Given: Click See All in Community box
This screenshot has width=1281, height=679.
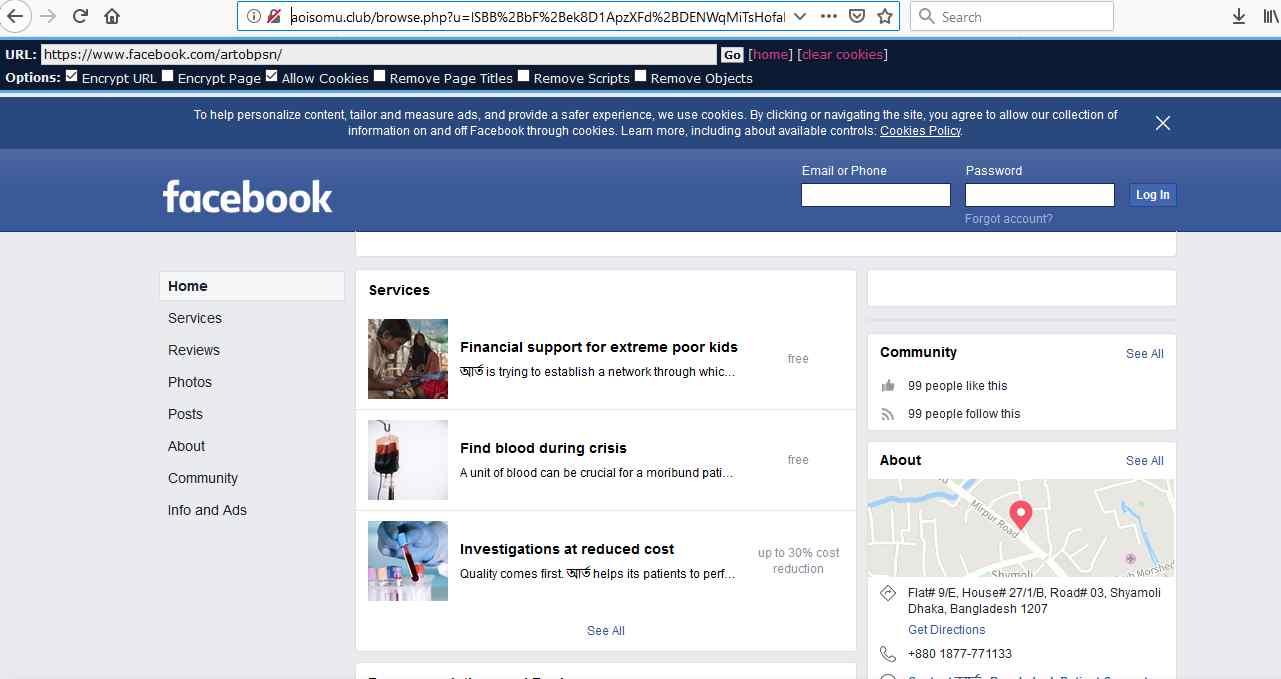Looking at the screenshot, I should coord(1145,354).
